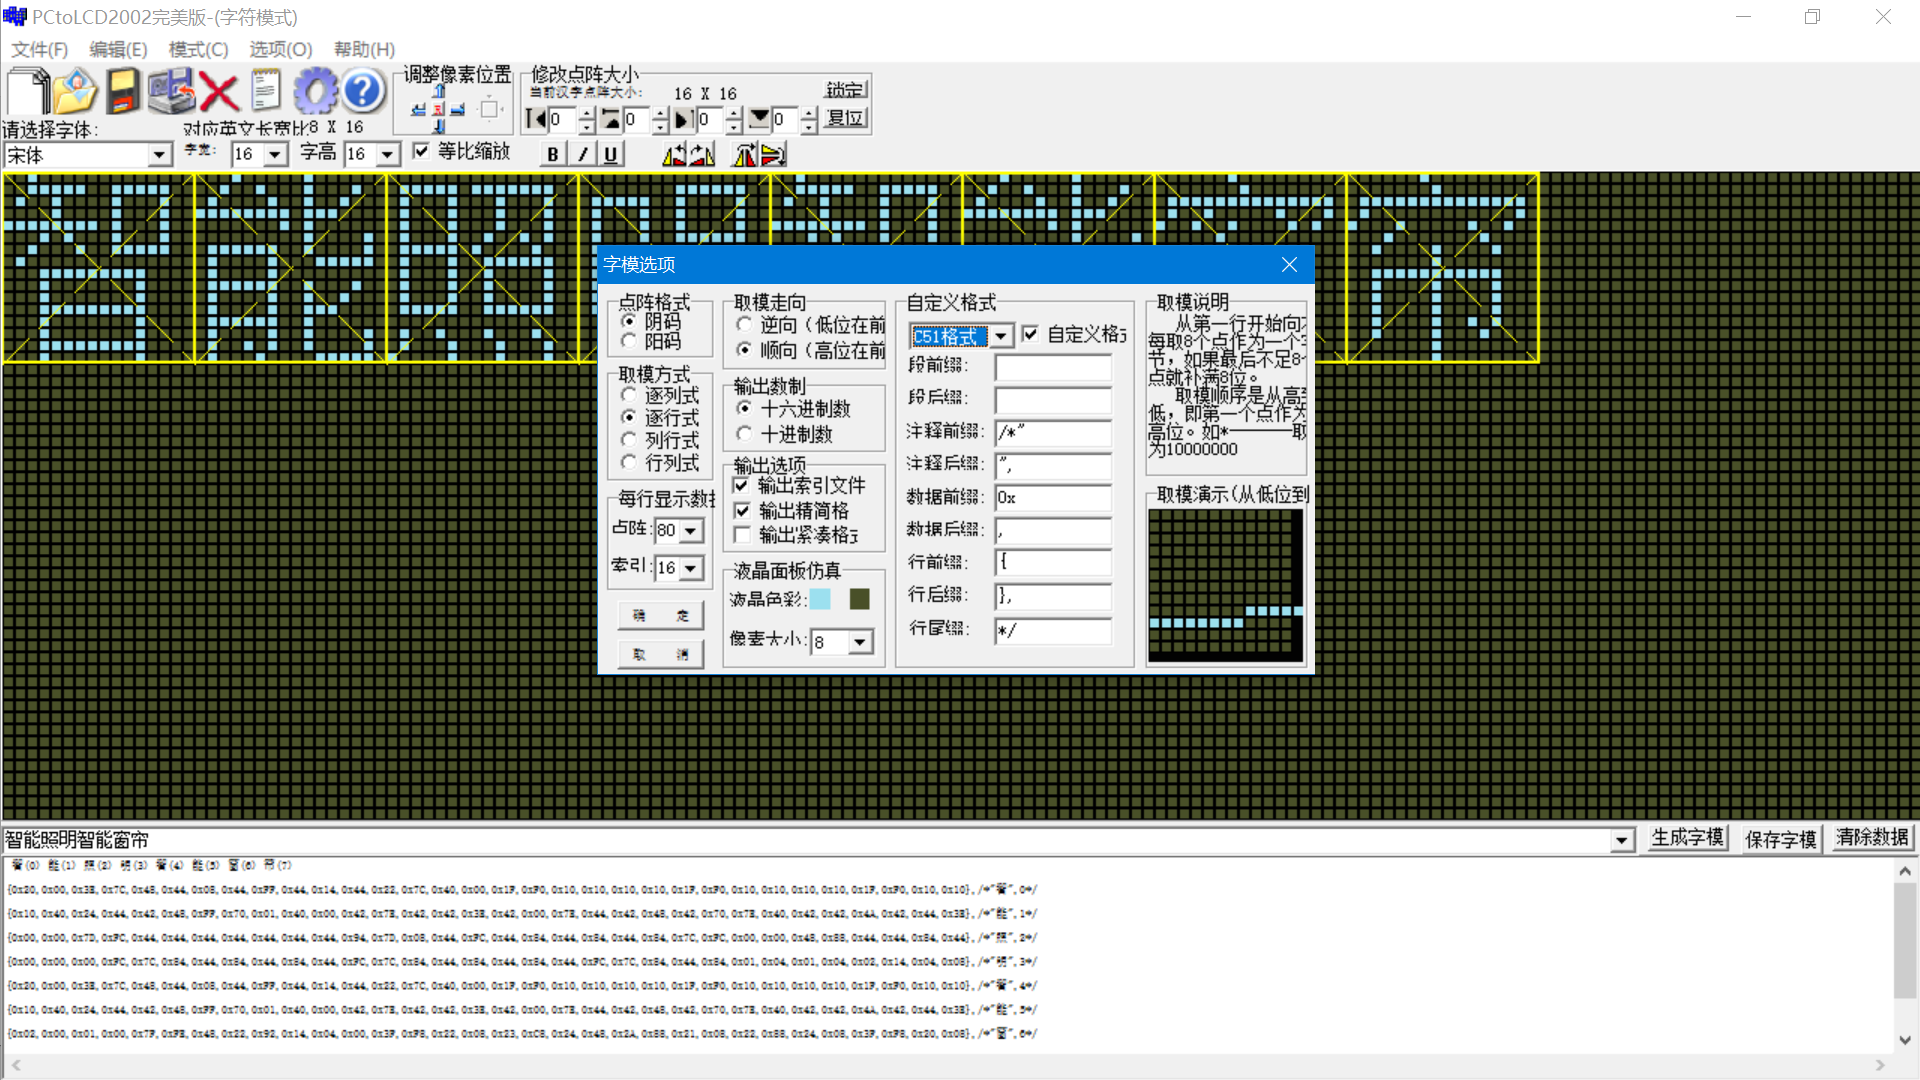Open the 像素大小 size dropdown
The image size is (1920, 1080).
[x=861, y=642]
